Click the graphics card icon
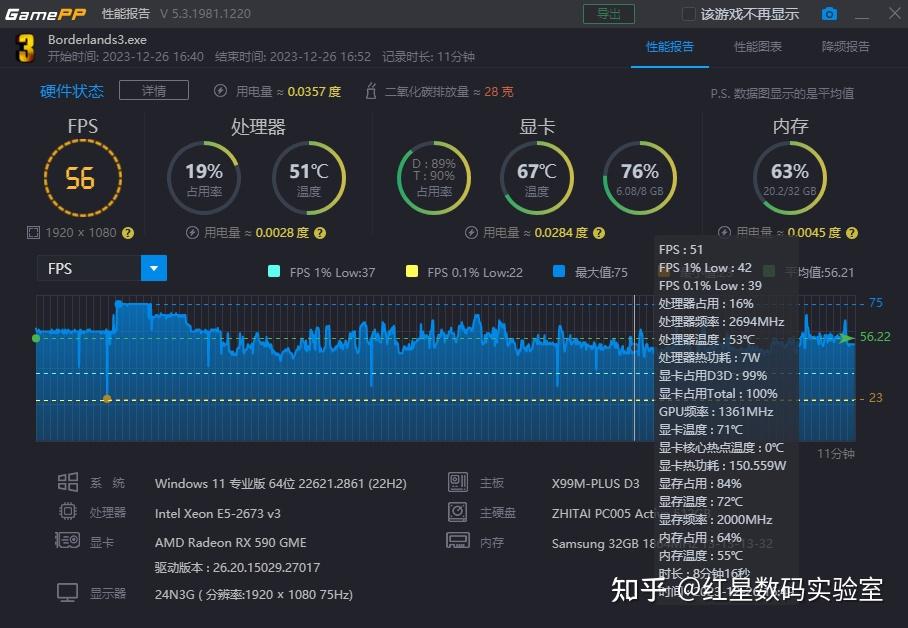 (68, 541)
